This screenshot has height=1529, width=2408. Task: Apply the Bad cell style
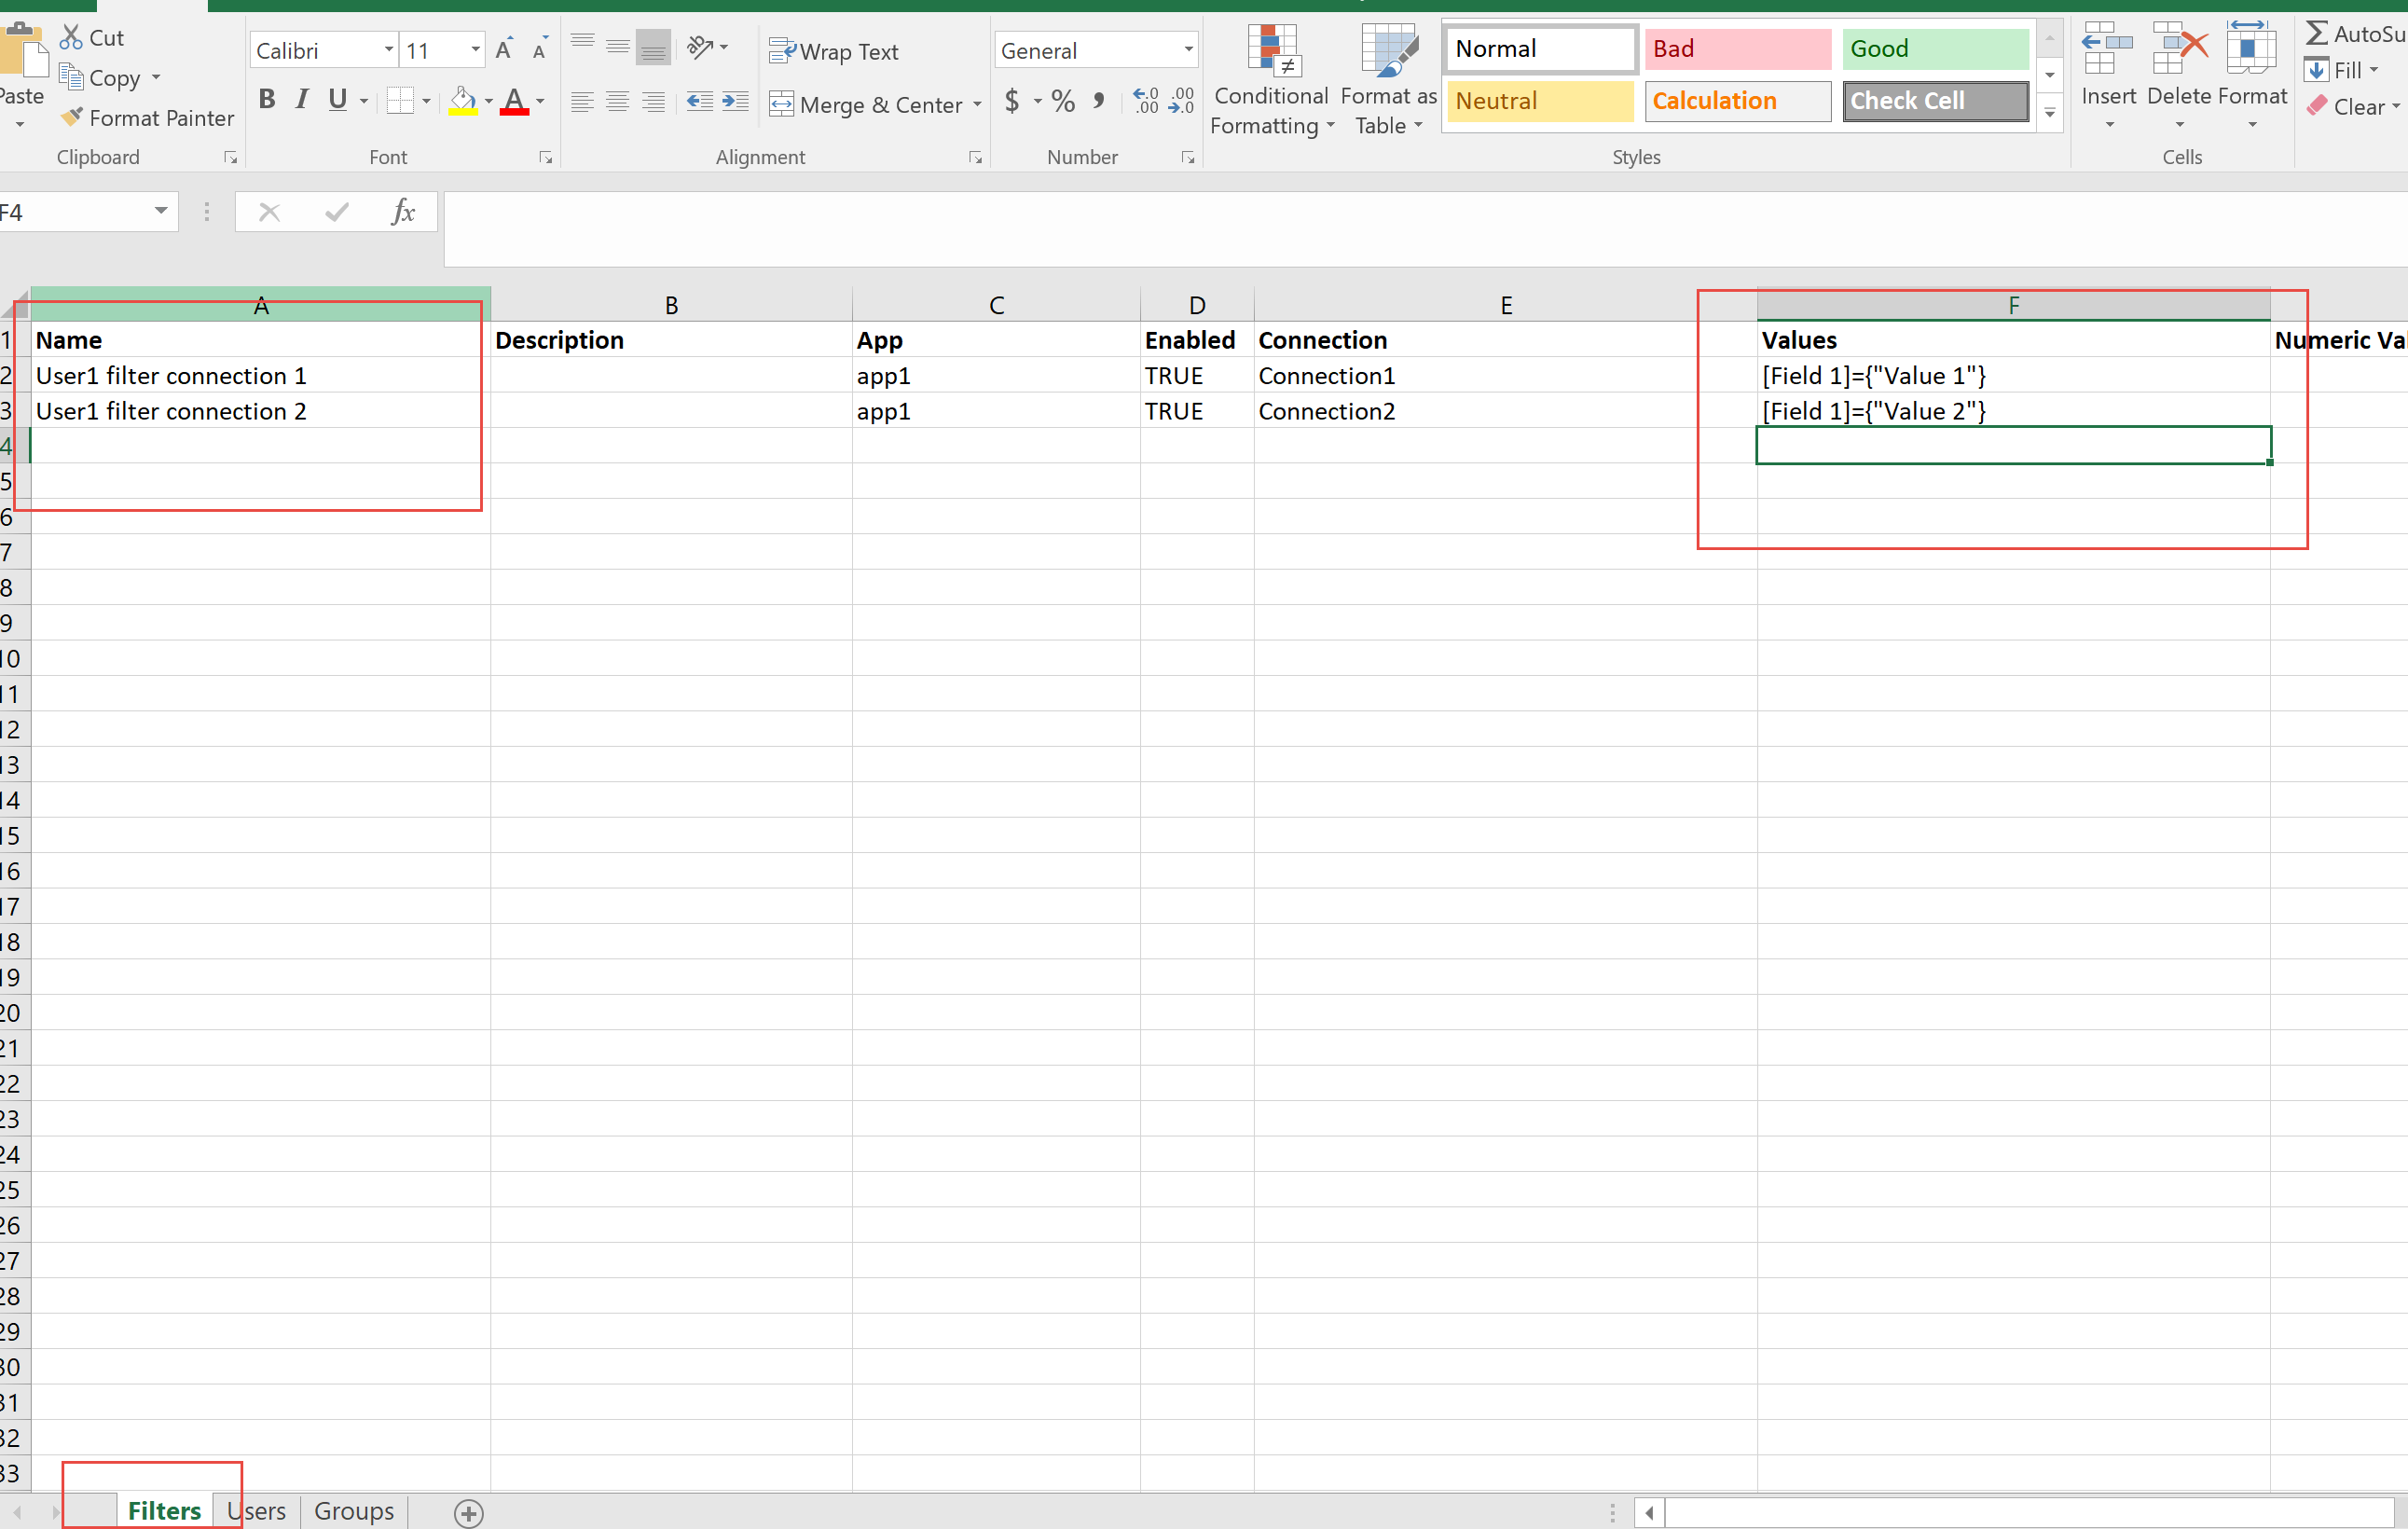(x=1737, y=49)
